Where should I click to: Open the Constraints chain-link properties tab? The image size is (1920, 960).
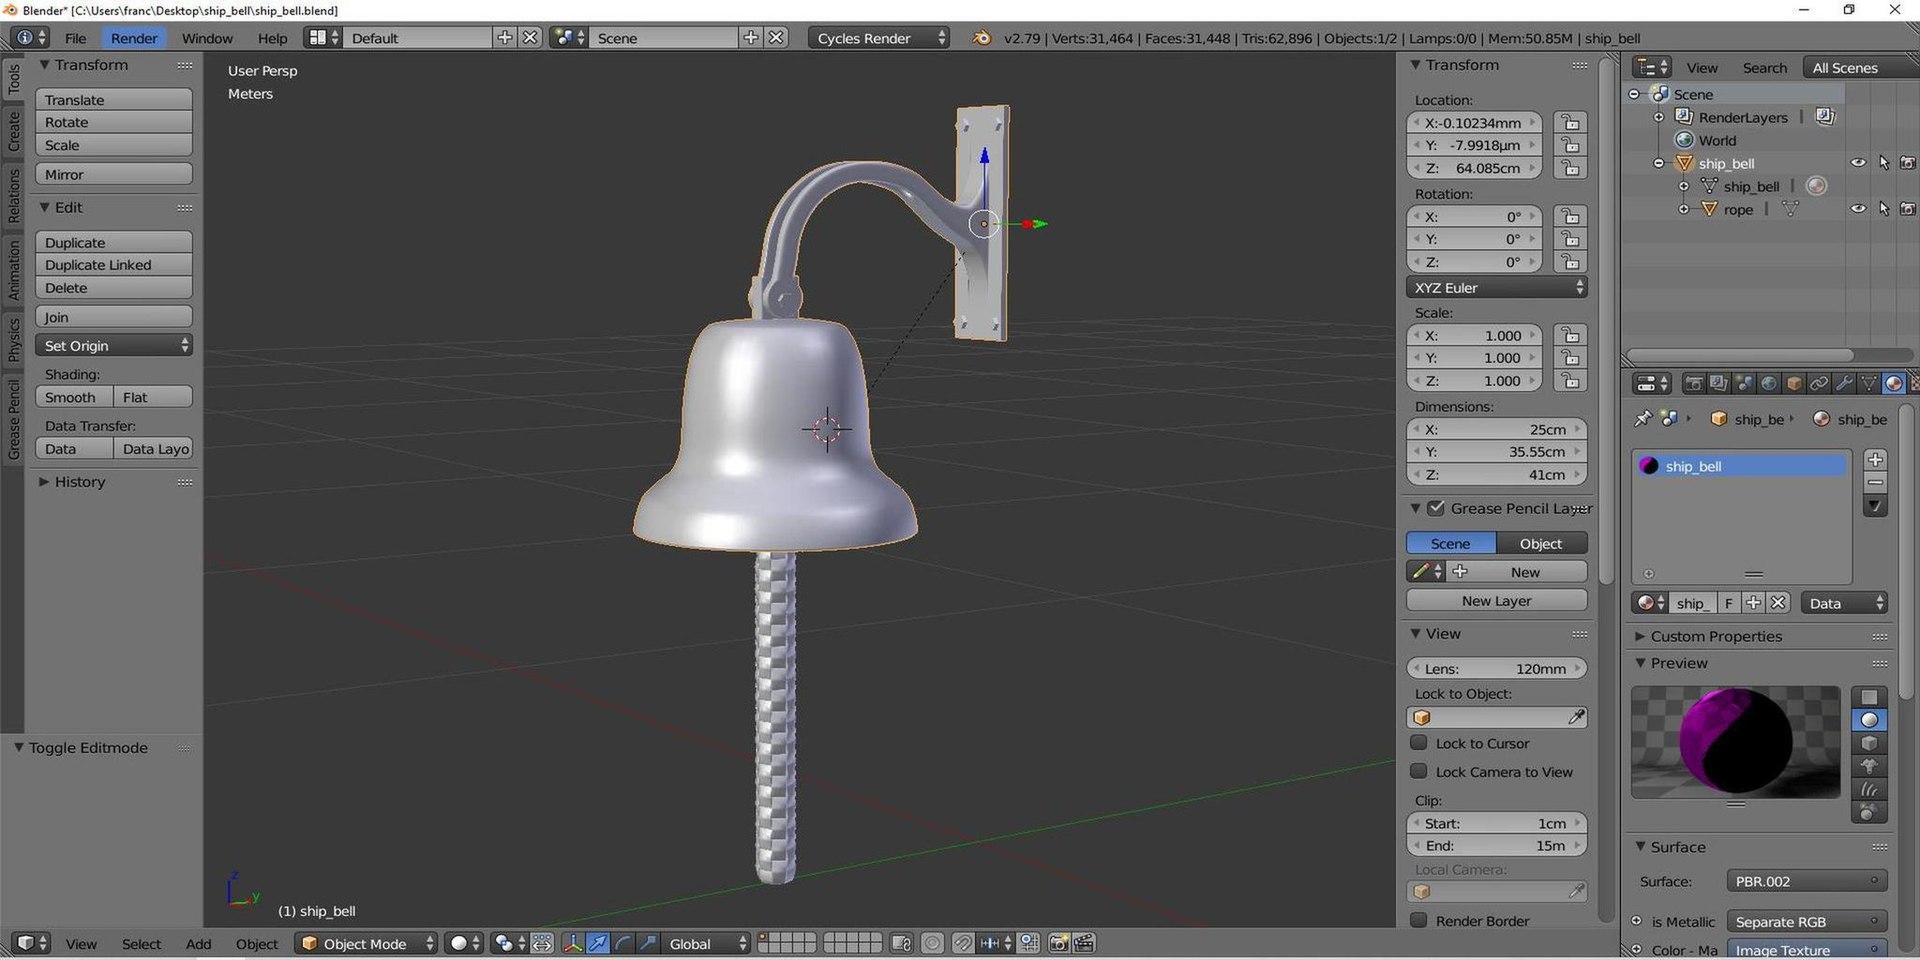click(x=1819, y=384)
